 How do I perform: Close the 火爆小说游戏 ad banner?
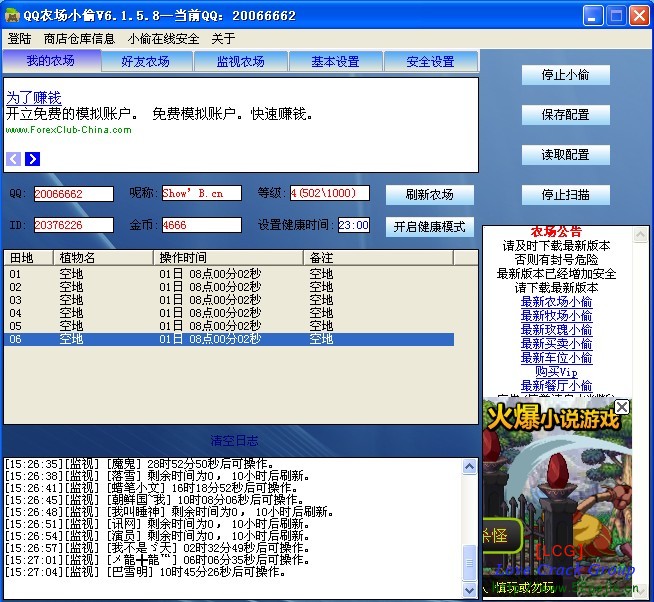point(622,407)
